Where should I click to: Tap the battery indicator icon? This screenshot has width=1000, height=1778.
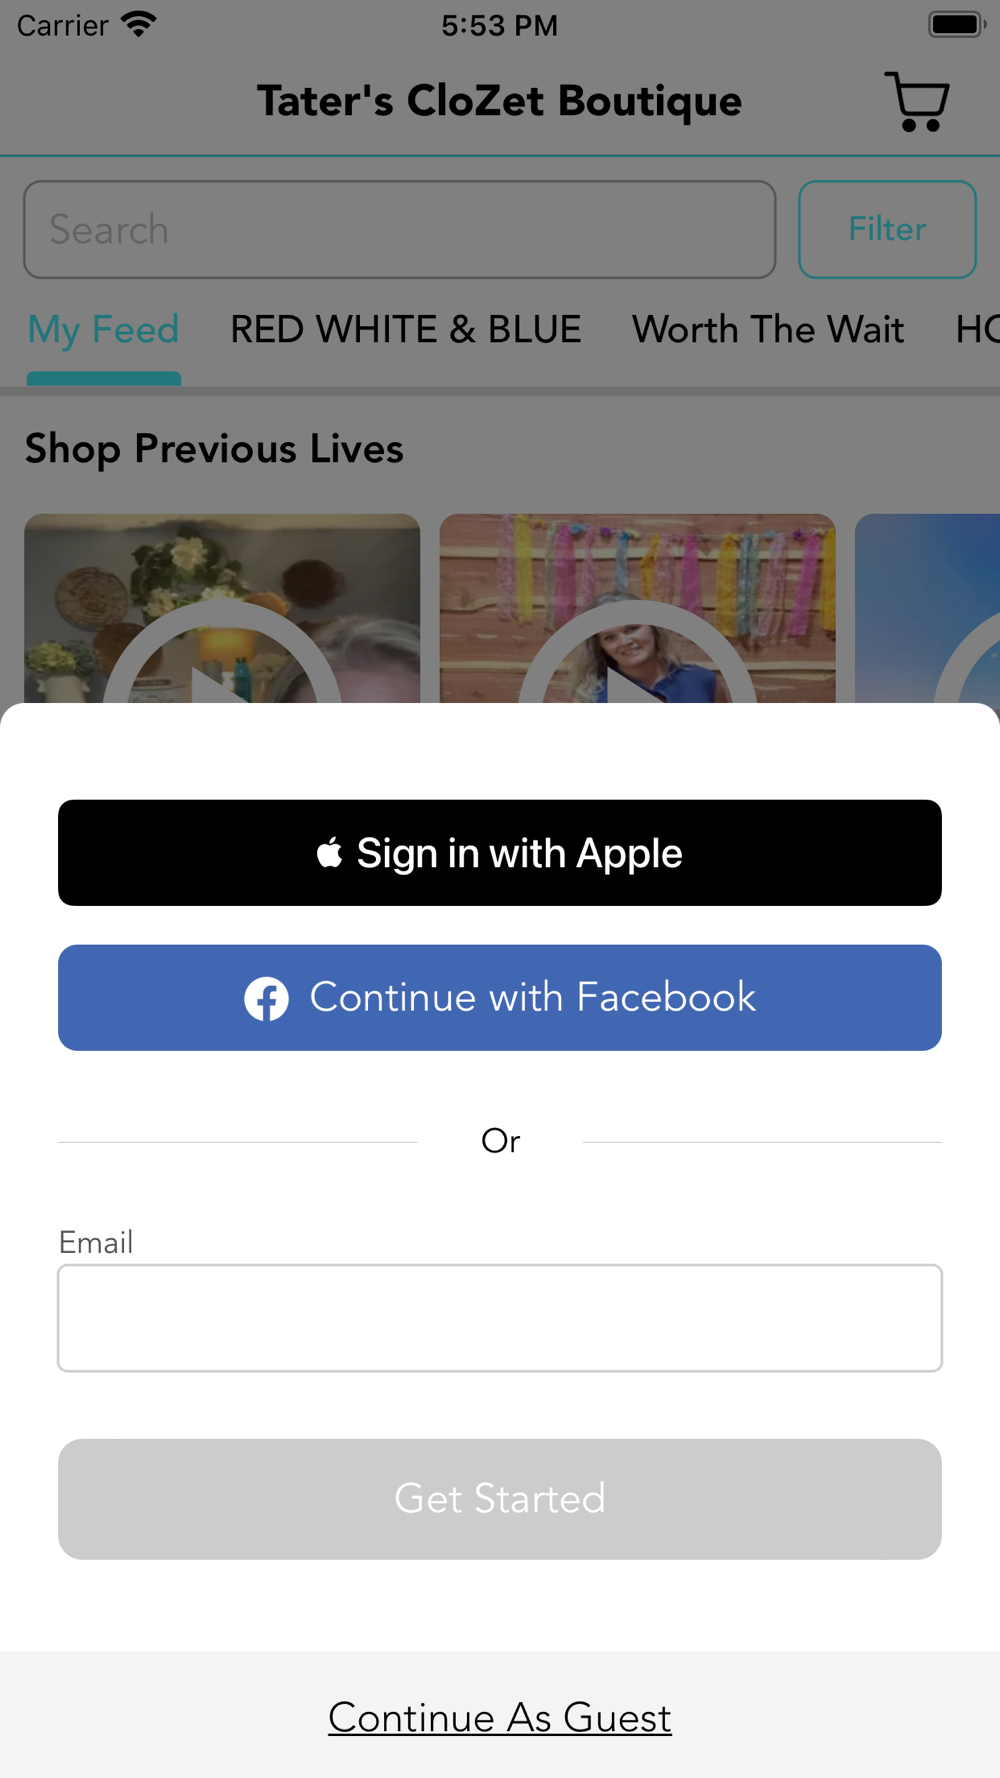(957, 24)
